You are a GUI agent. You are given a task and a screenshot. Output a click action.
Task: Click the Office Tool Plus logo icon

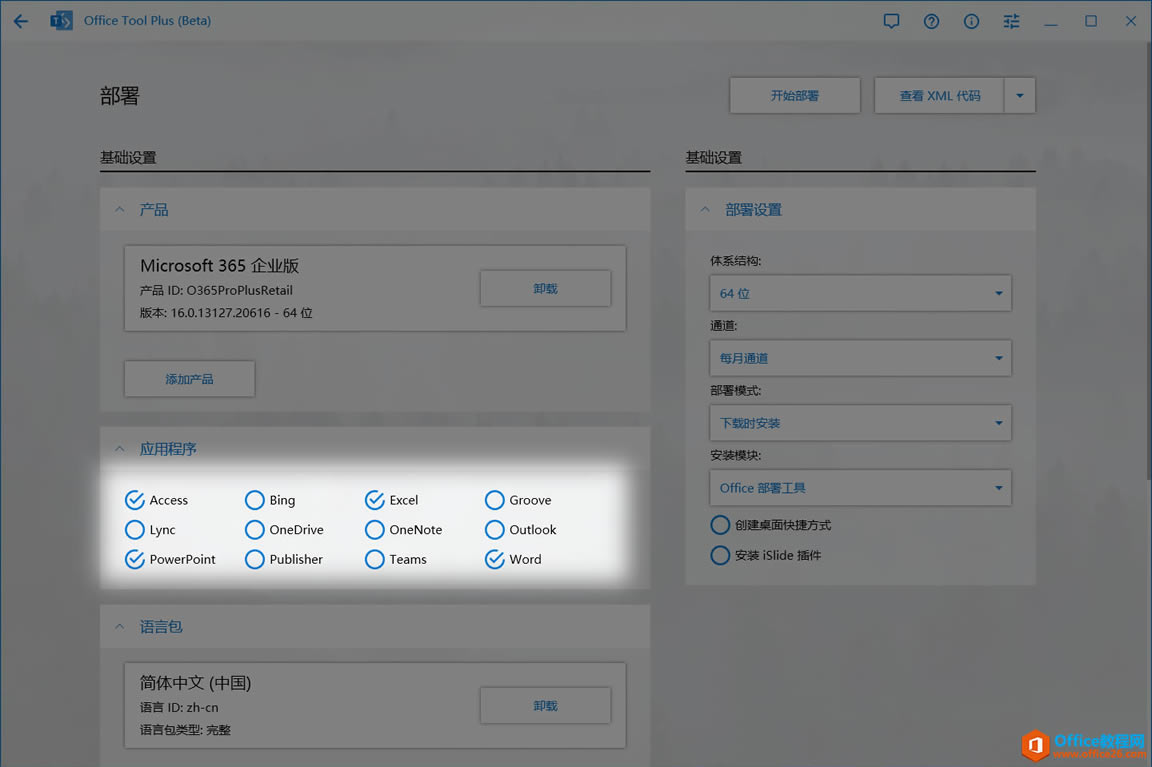tap(61, 20)
